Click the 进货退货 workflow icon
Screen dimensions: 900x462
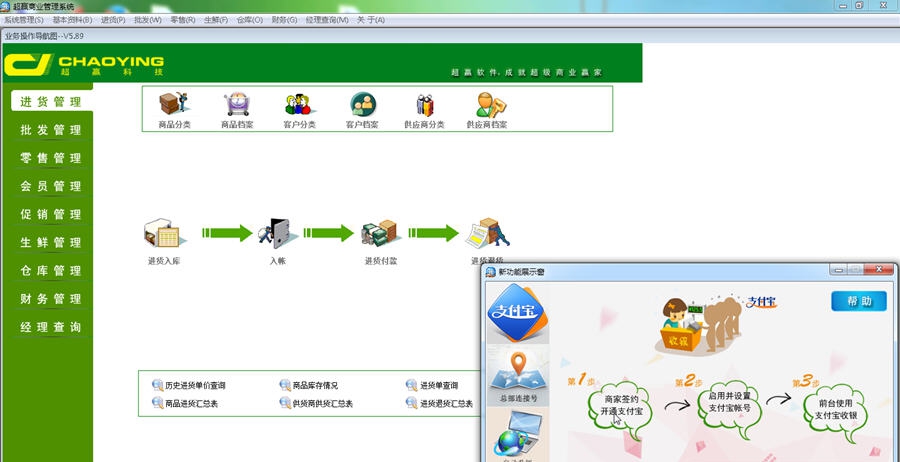point(488,232)
